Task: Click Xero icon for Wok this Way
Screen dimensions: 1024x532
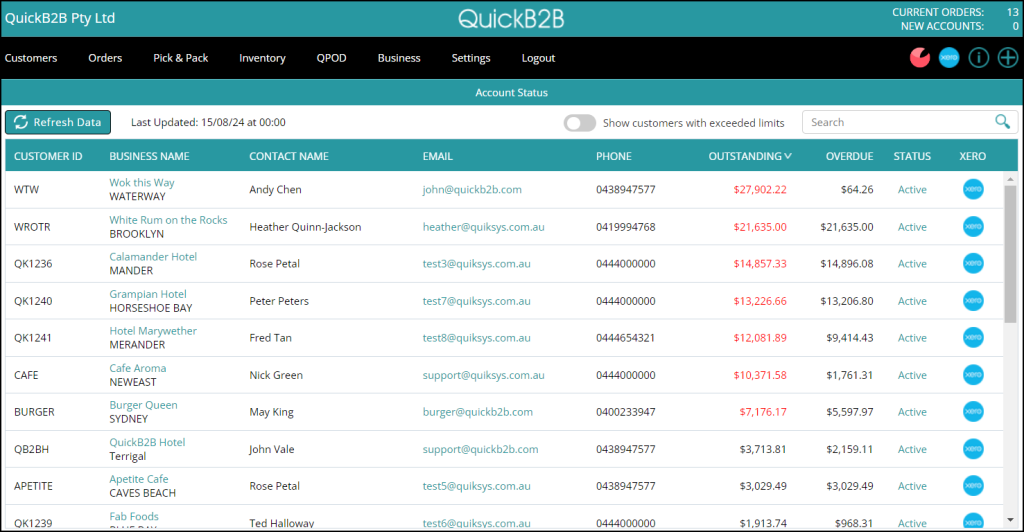Action: pyautogui.click(x=973, y=189)
